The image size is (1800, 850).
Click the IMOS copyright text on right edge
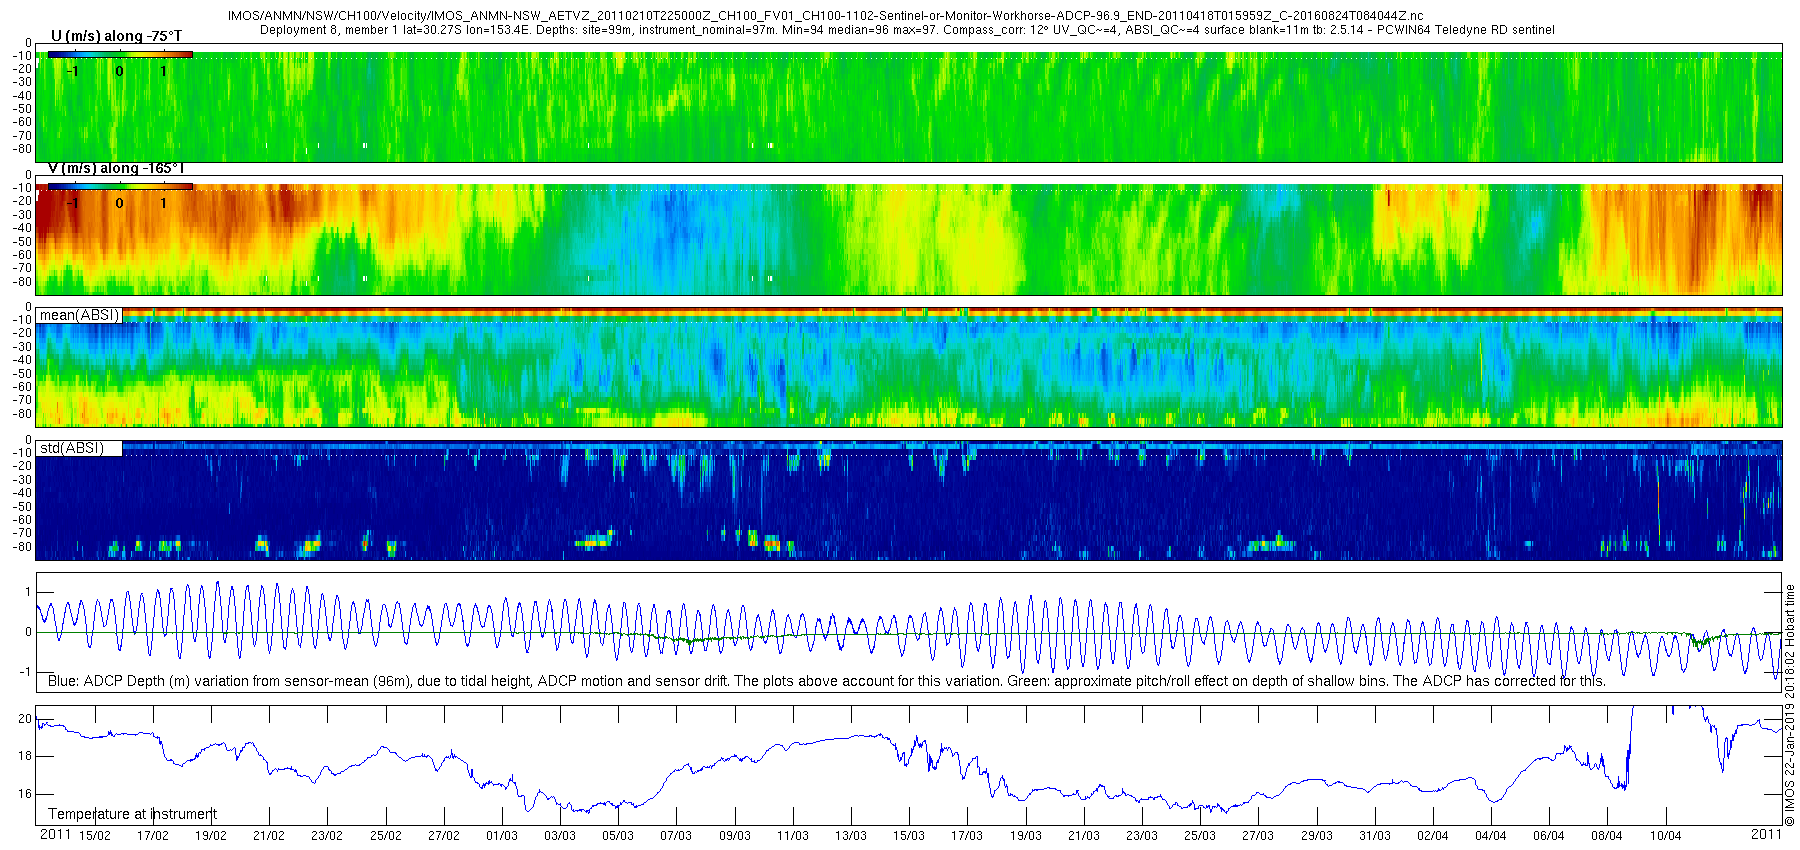click(x=1790, y=705)
